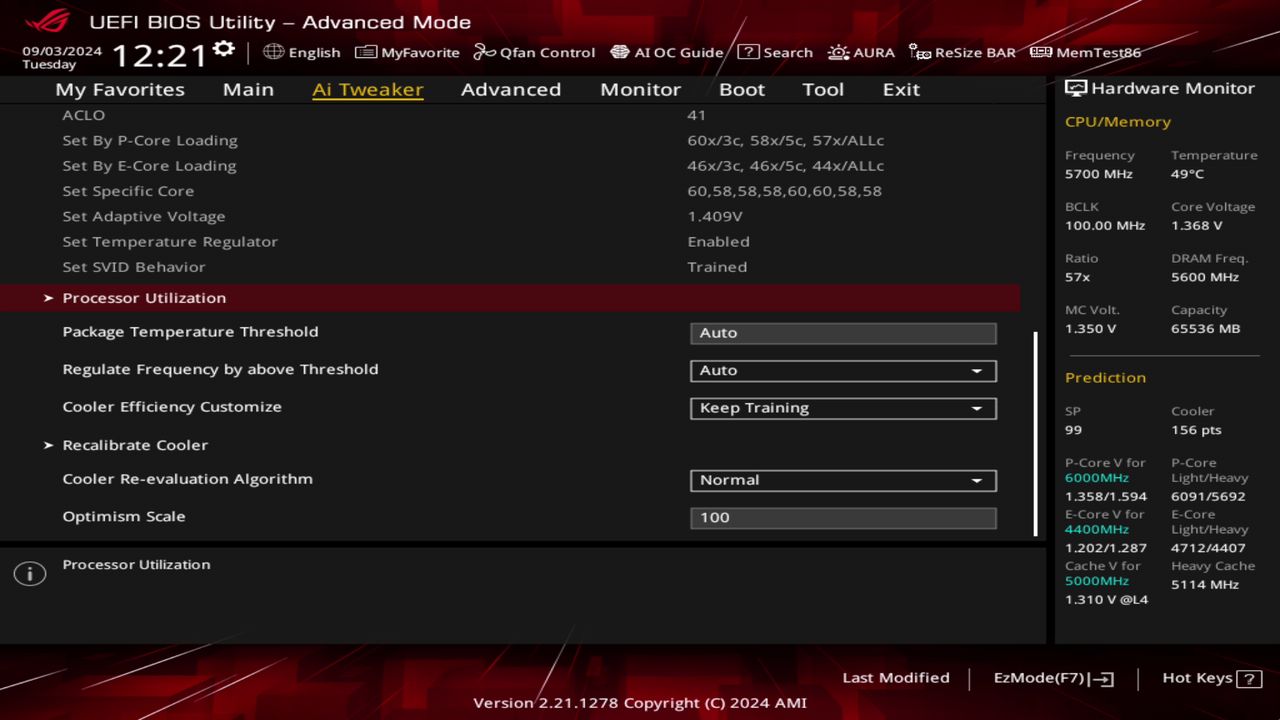Launch the MemTest86 icon
Image resolution: width=1280 pixels, height=720 pixels.
pyautogui.click(x=1041, y=52)
